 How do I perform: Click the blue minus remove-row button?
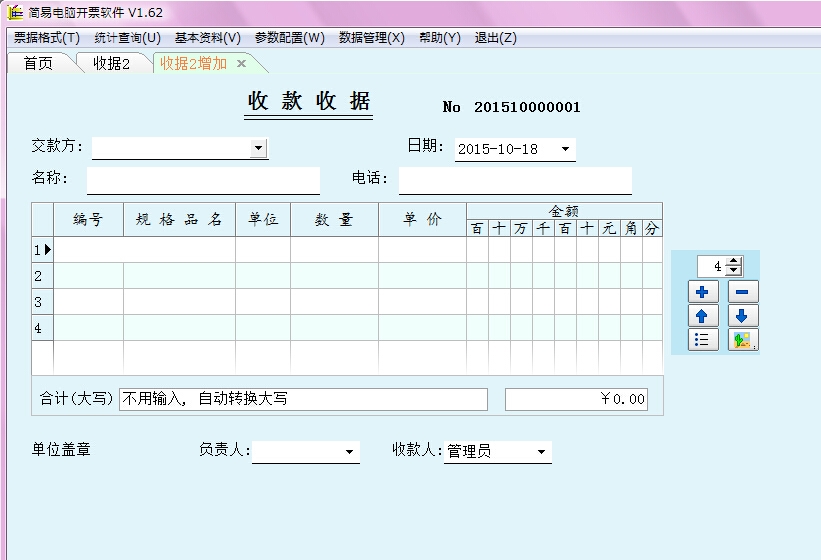(743, 292)
